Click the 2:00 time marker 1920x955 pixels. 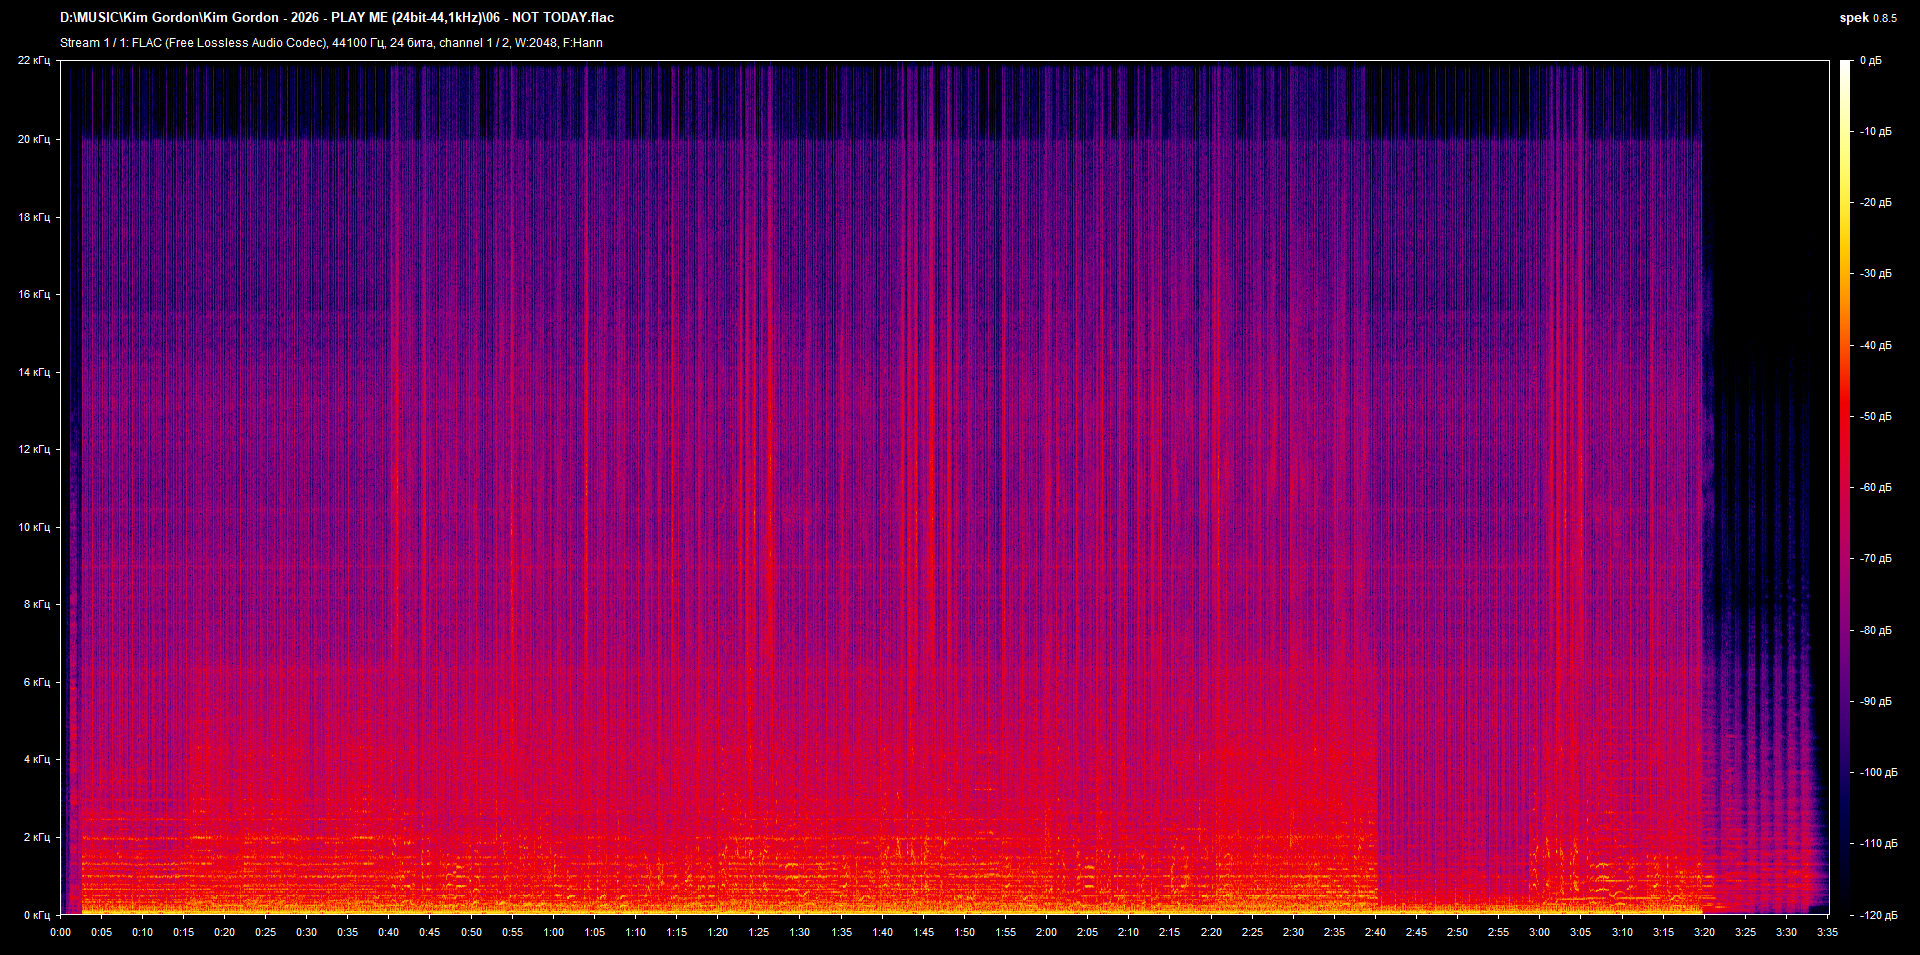click(x=1046, y=932)
